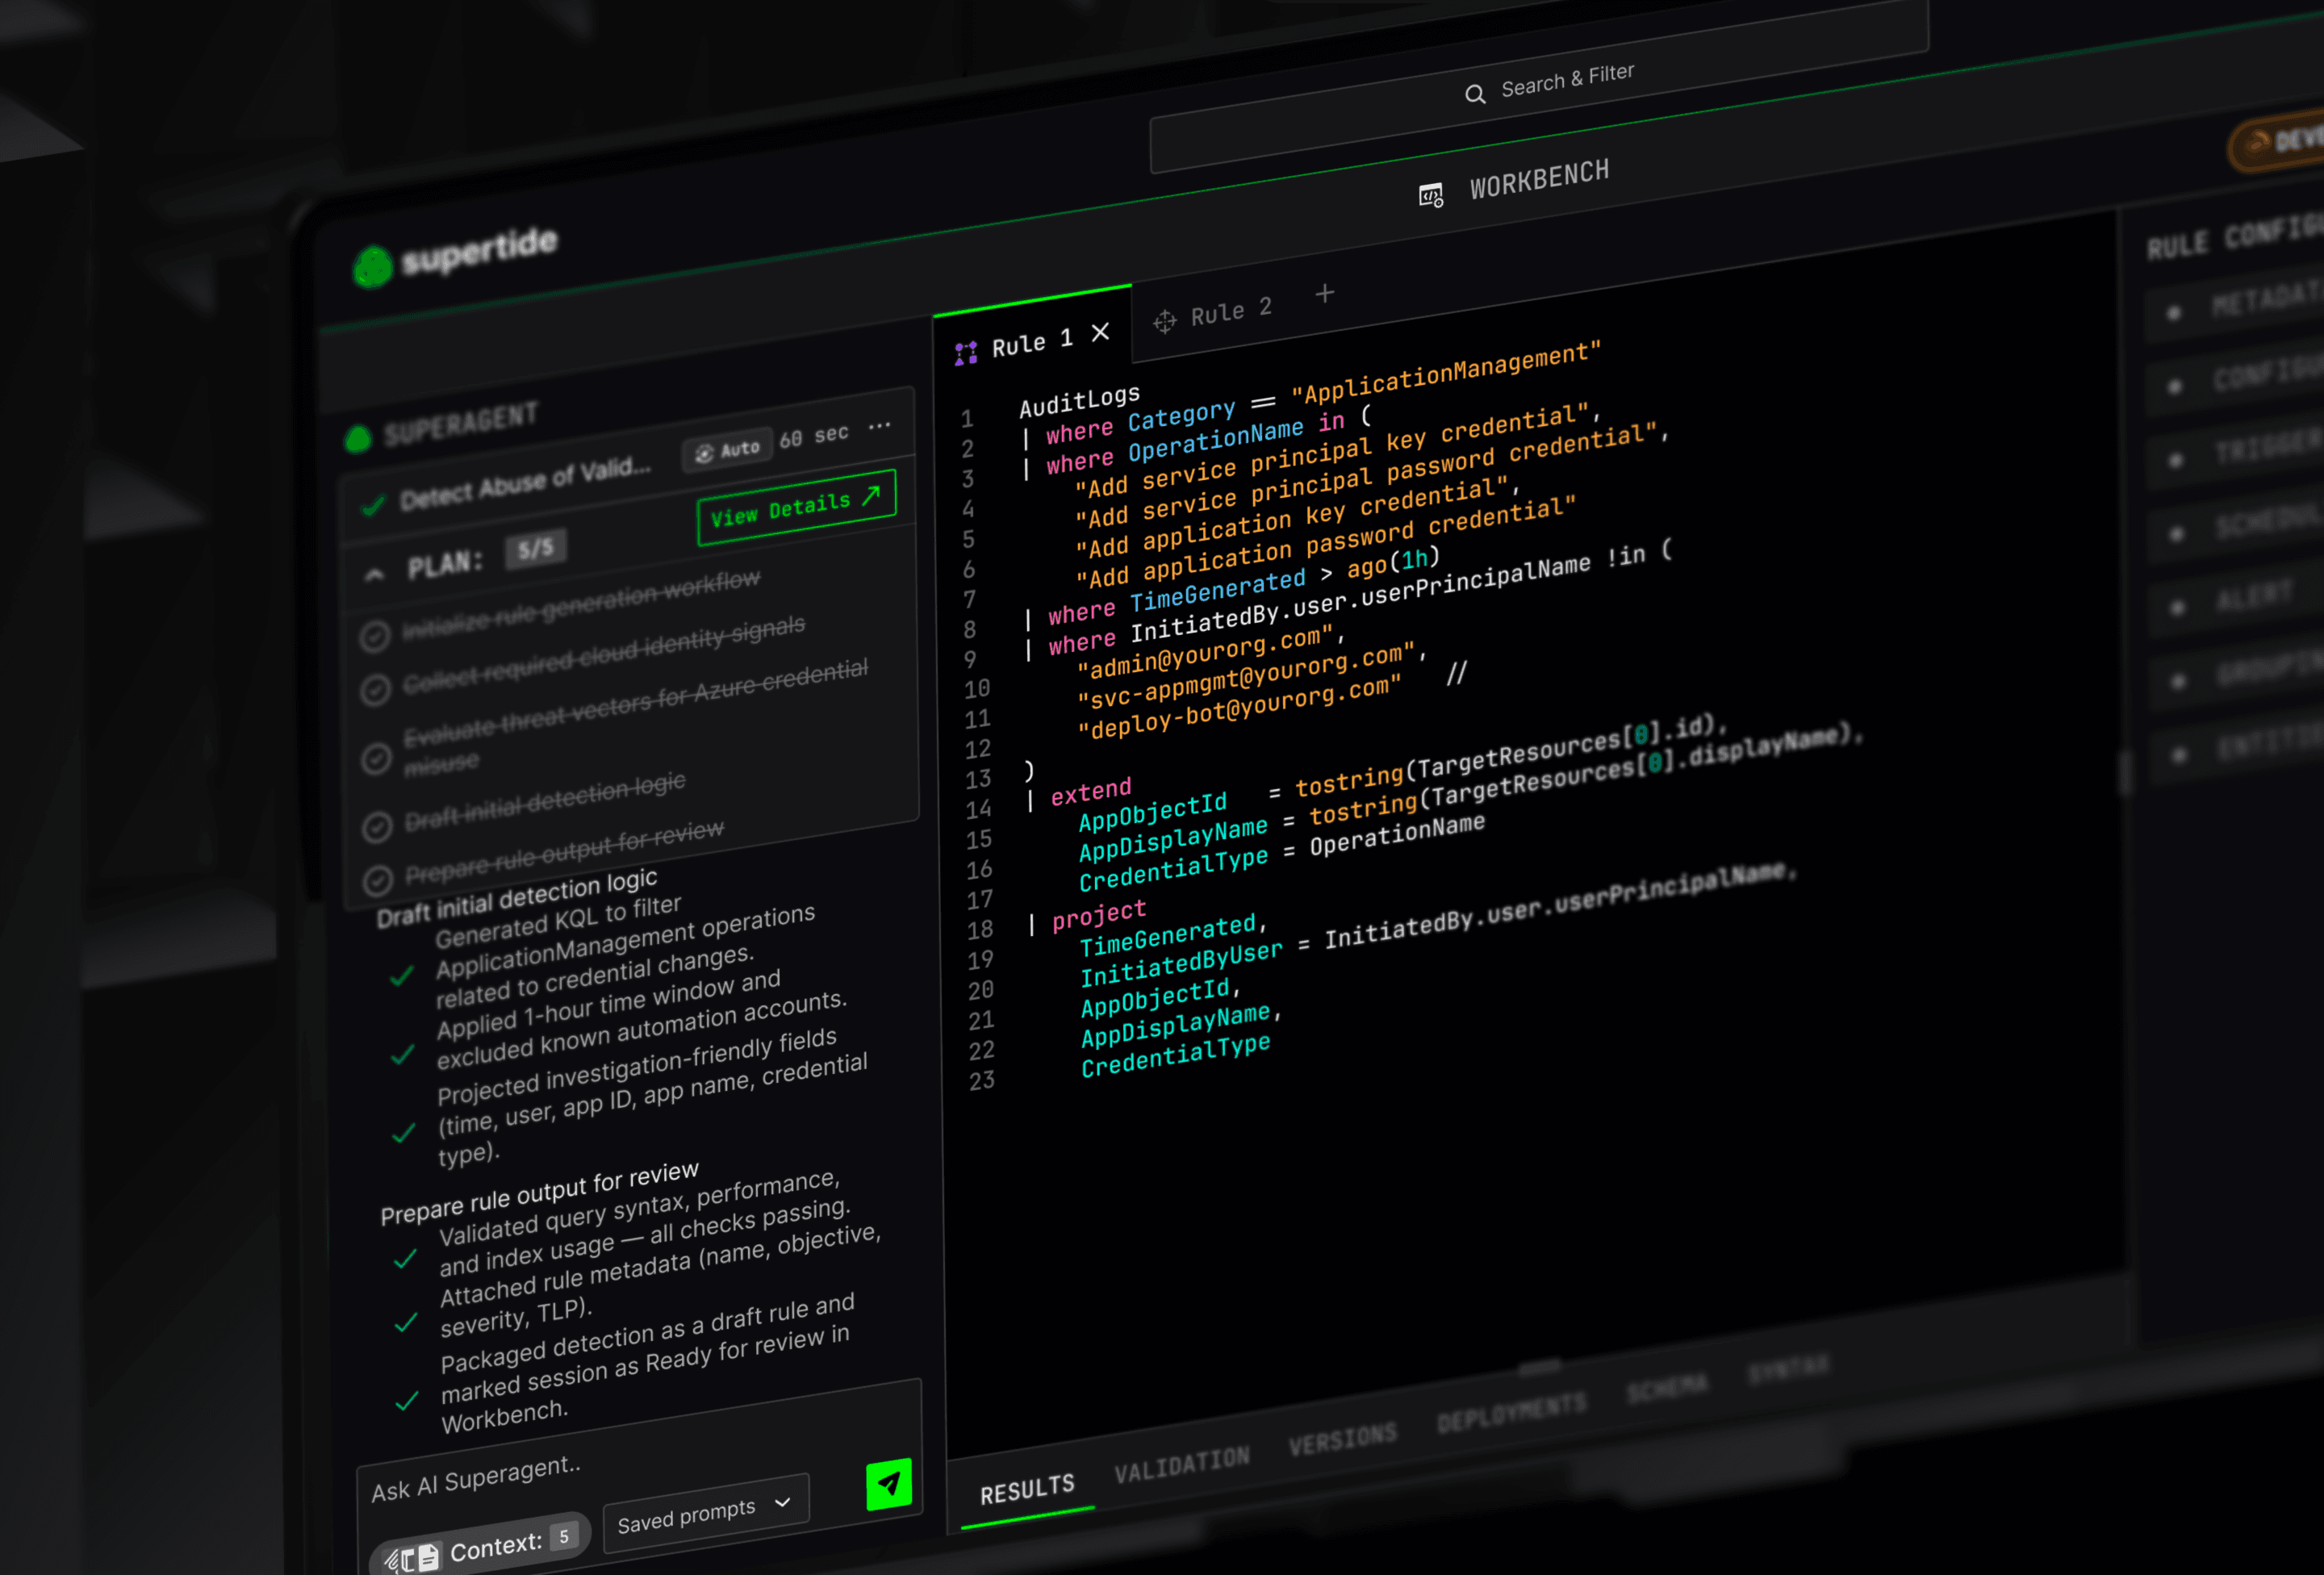2324x1575 pixels.
Task: Click the green send message arrow icon
Action: coord(888,1484)
